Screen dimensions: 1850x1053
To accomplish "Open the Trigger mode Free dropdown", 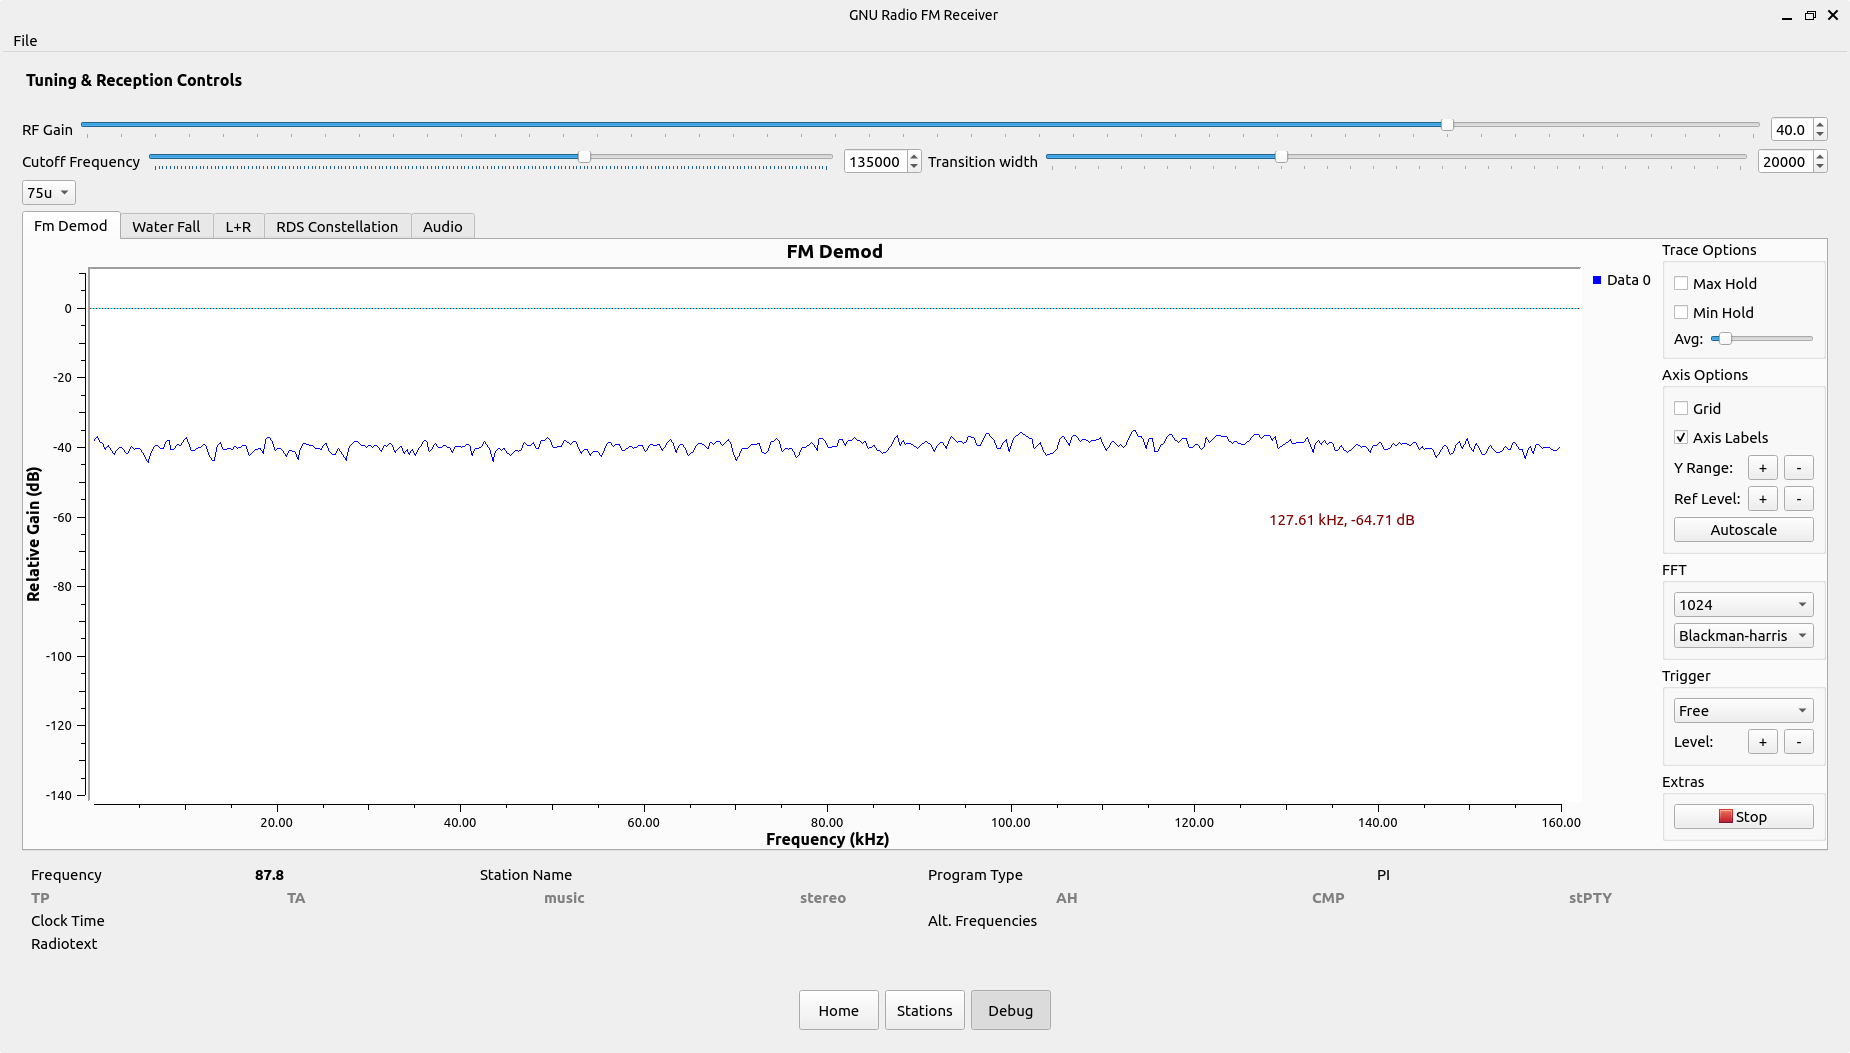I will [1742, 711].
